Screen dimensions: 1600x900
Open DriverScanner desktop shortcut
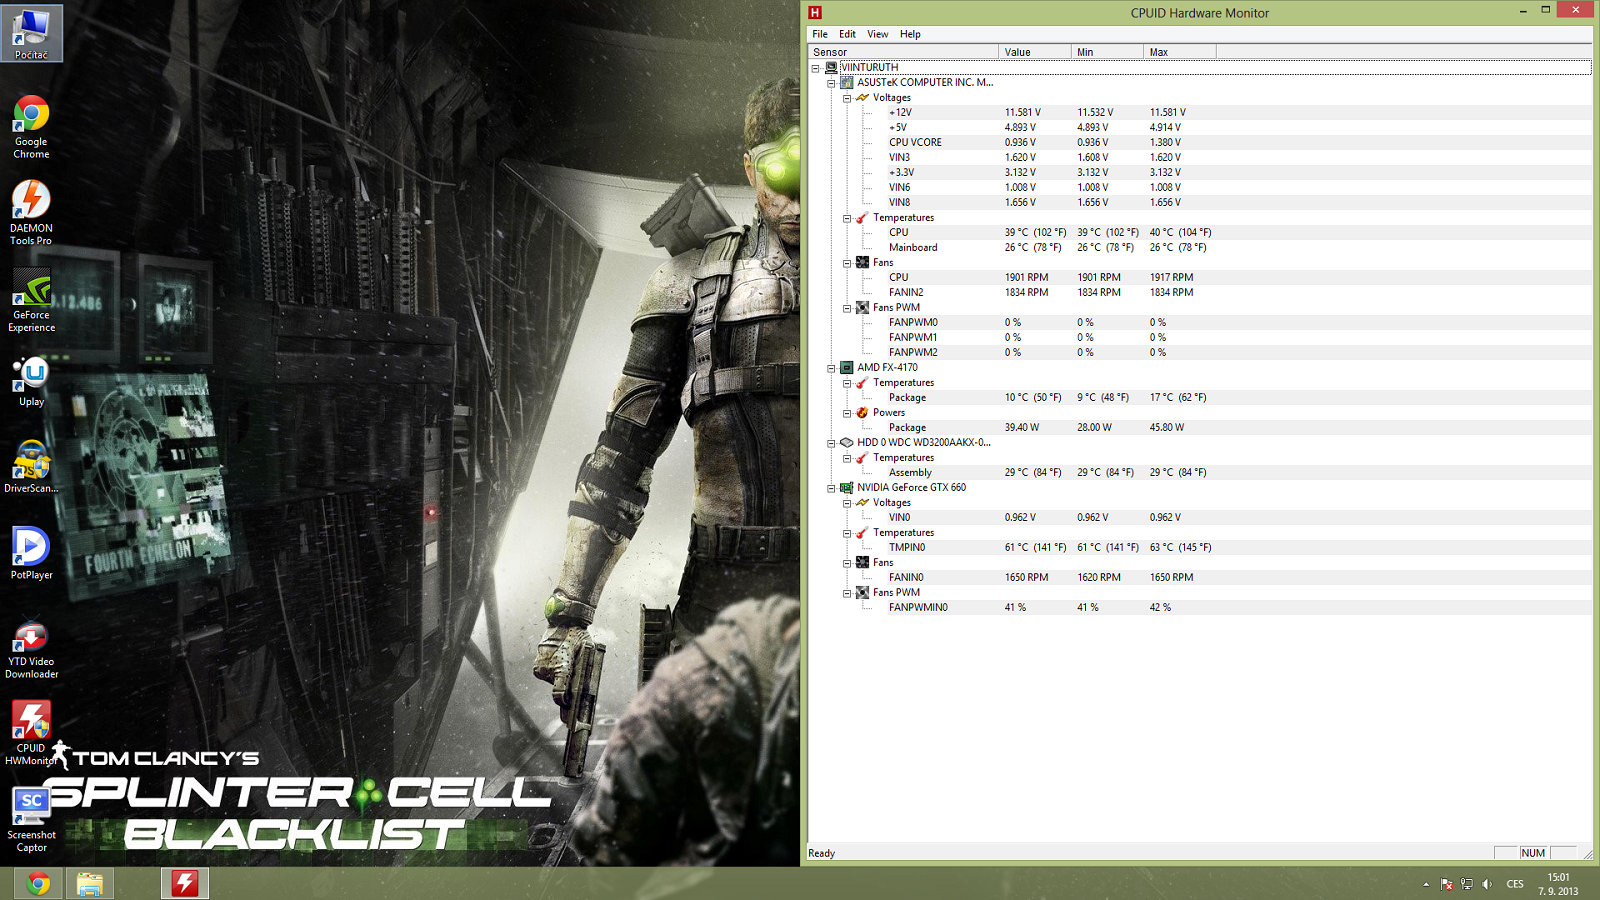click(31, 467)
